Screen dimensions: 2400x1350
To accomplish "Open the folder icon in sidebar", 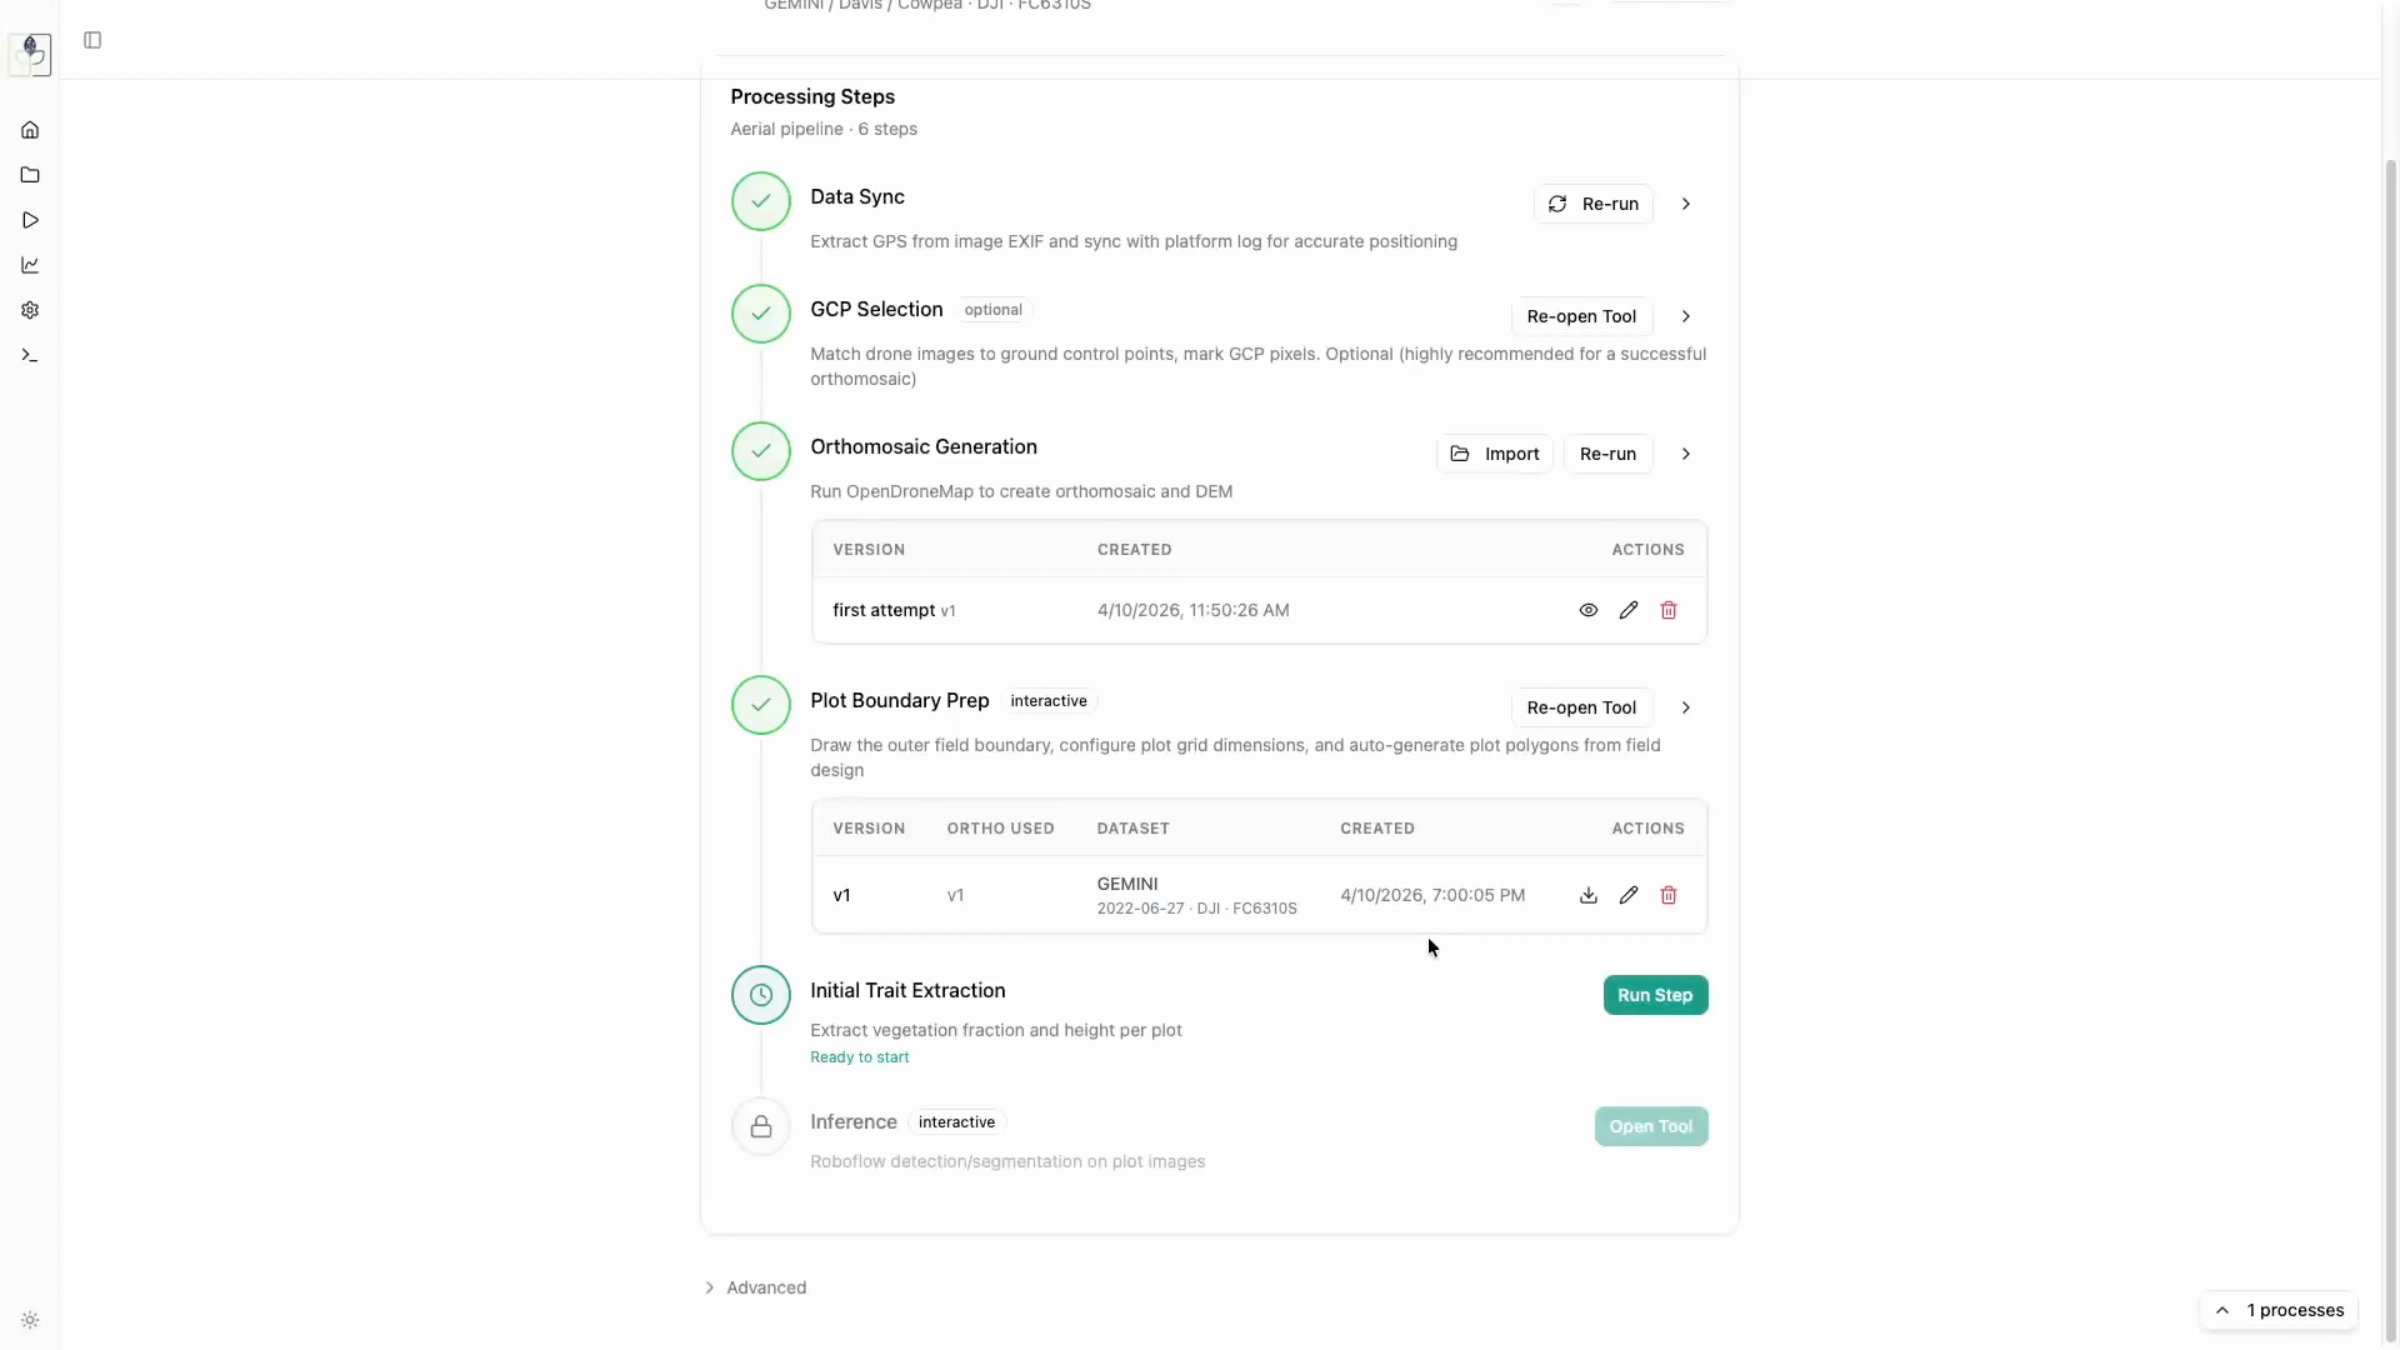I will [x=30, y=175].
